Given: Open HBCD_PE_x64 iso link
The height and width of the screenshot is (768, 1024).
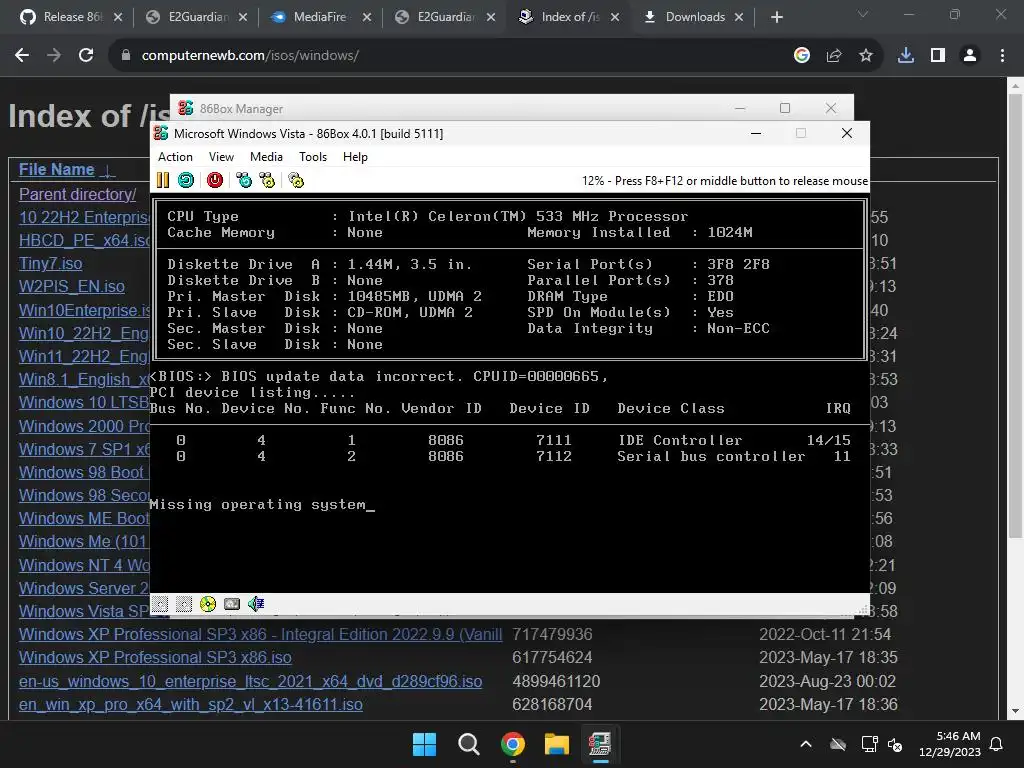Looking at the screenshot, I should (x=84, y=240).
